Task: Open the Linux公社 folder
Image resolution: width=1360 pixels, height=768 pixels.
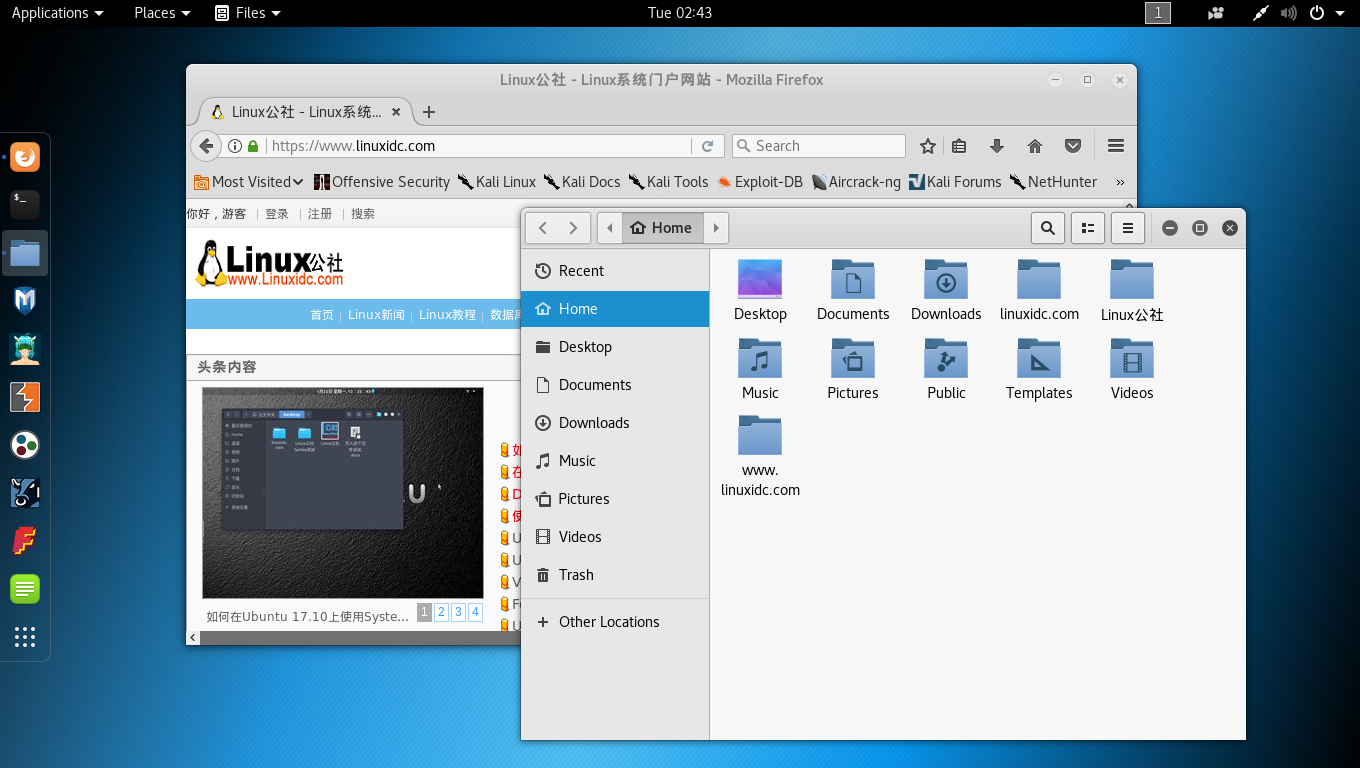Action: [1132, 279]
